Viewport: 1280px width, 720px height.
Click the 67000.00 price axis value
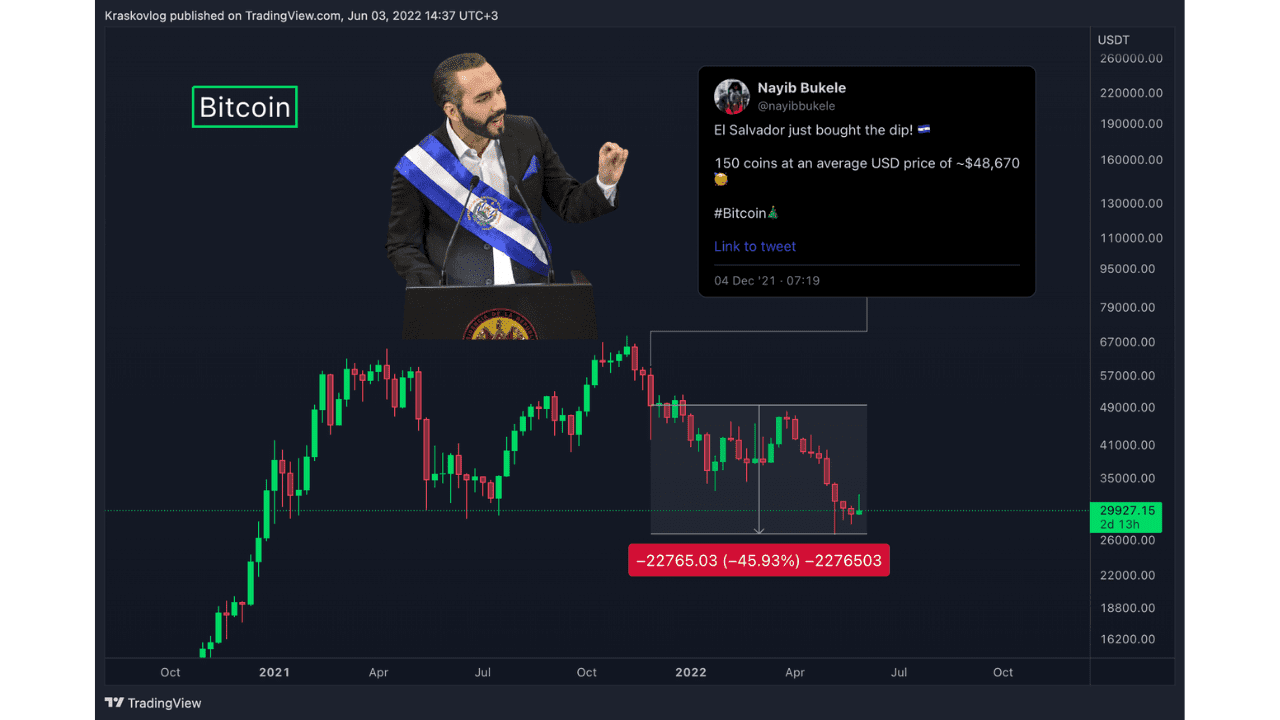point(1130,342)
